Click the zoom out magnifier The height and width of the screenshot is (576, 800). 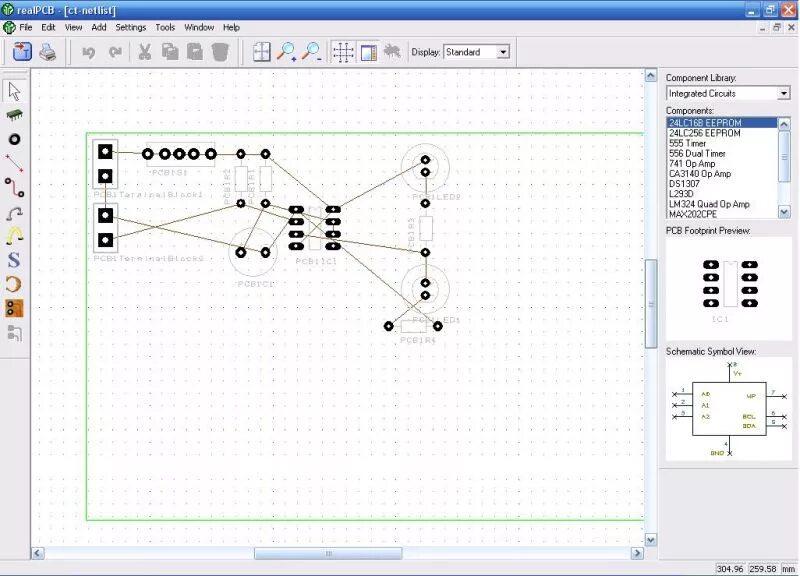click(311, 52)
